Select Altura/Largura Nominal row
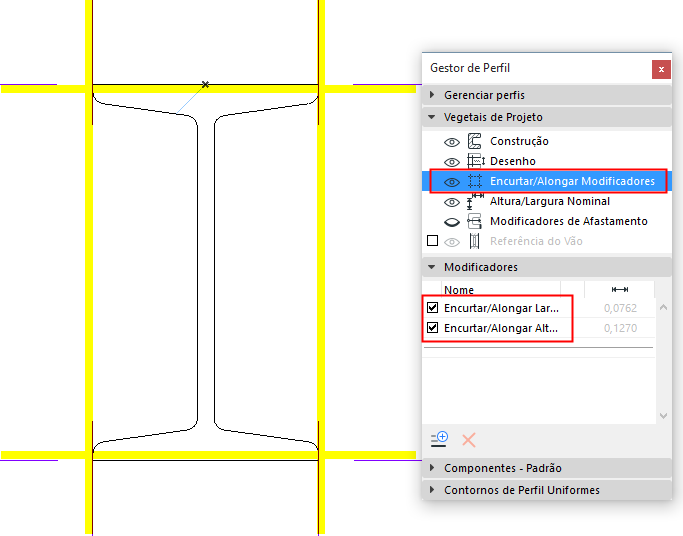Image resolution: width=683 pixels, height=536 pixels. coord(547,201)
